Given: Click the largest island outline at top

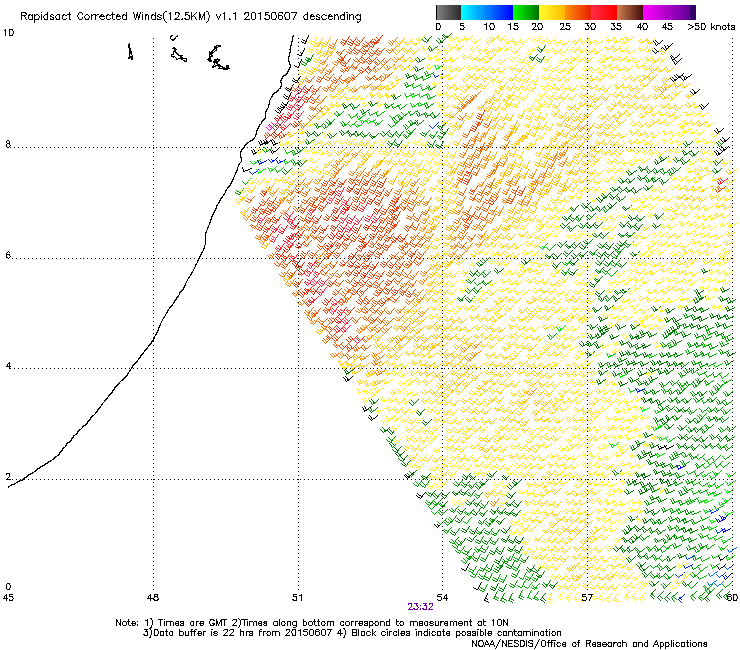Looking at the screenshot, I should coord(218,58).
